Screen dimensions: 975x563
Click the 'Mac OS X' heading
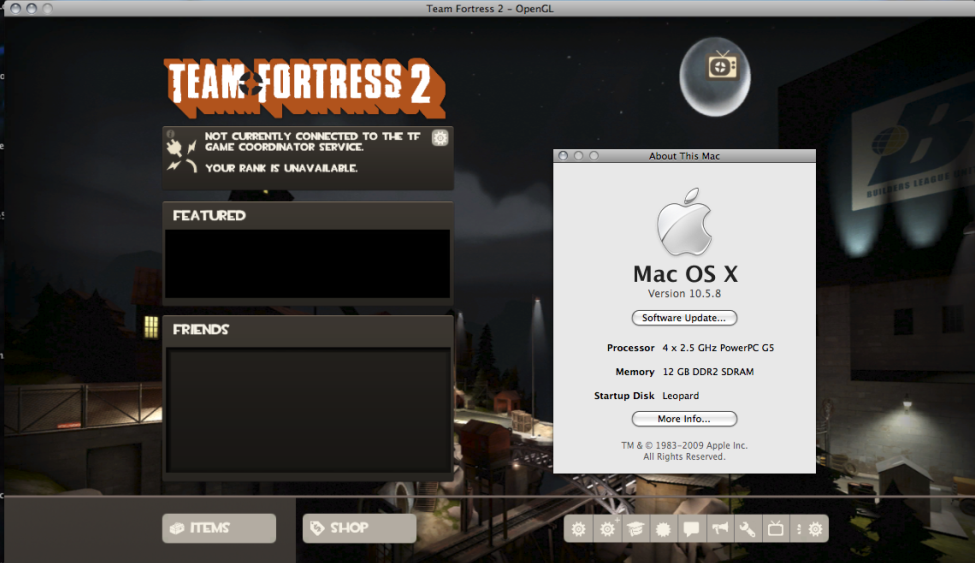point(685,274)
